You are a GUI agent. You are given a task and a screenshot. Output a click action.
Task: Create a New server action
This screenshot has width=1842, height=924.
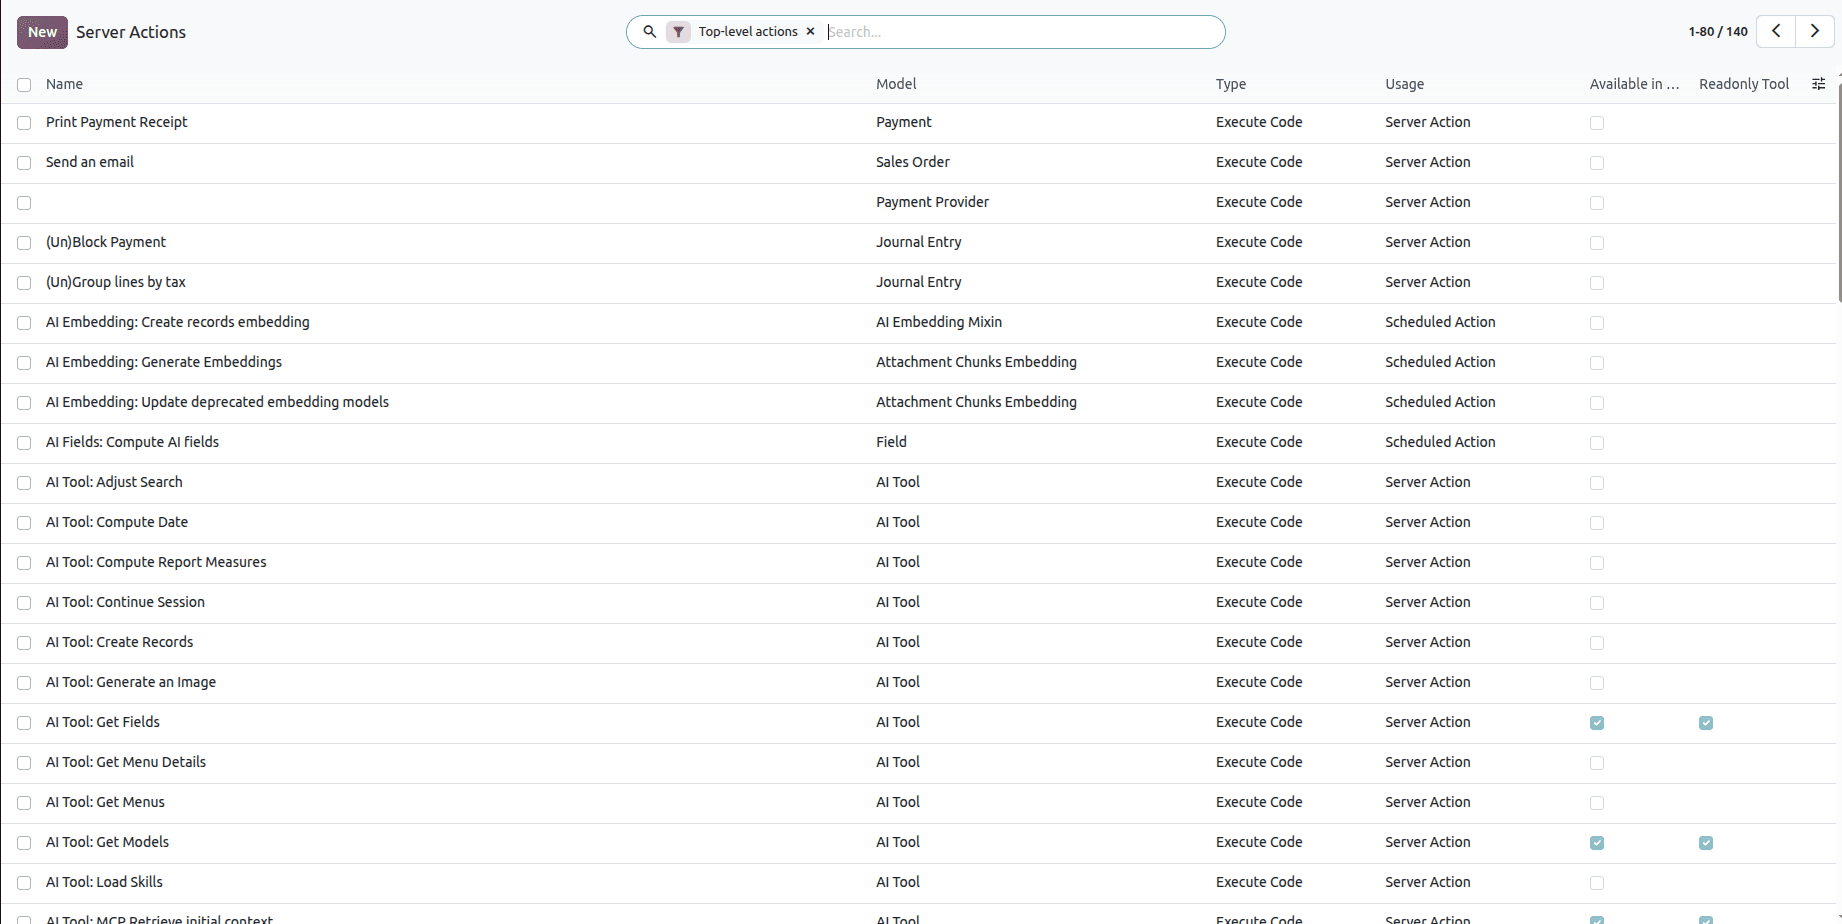(x=42, y=32)
